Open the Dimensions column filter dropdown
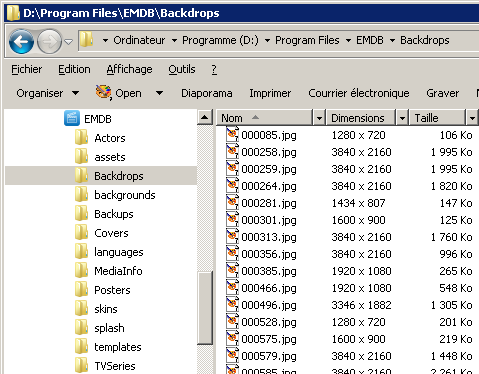Viewport: 479px width, 374px height. point(402,118)
